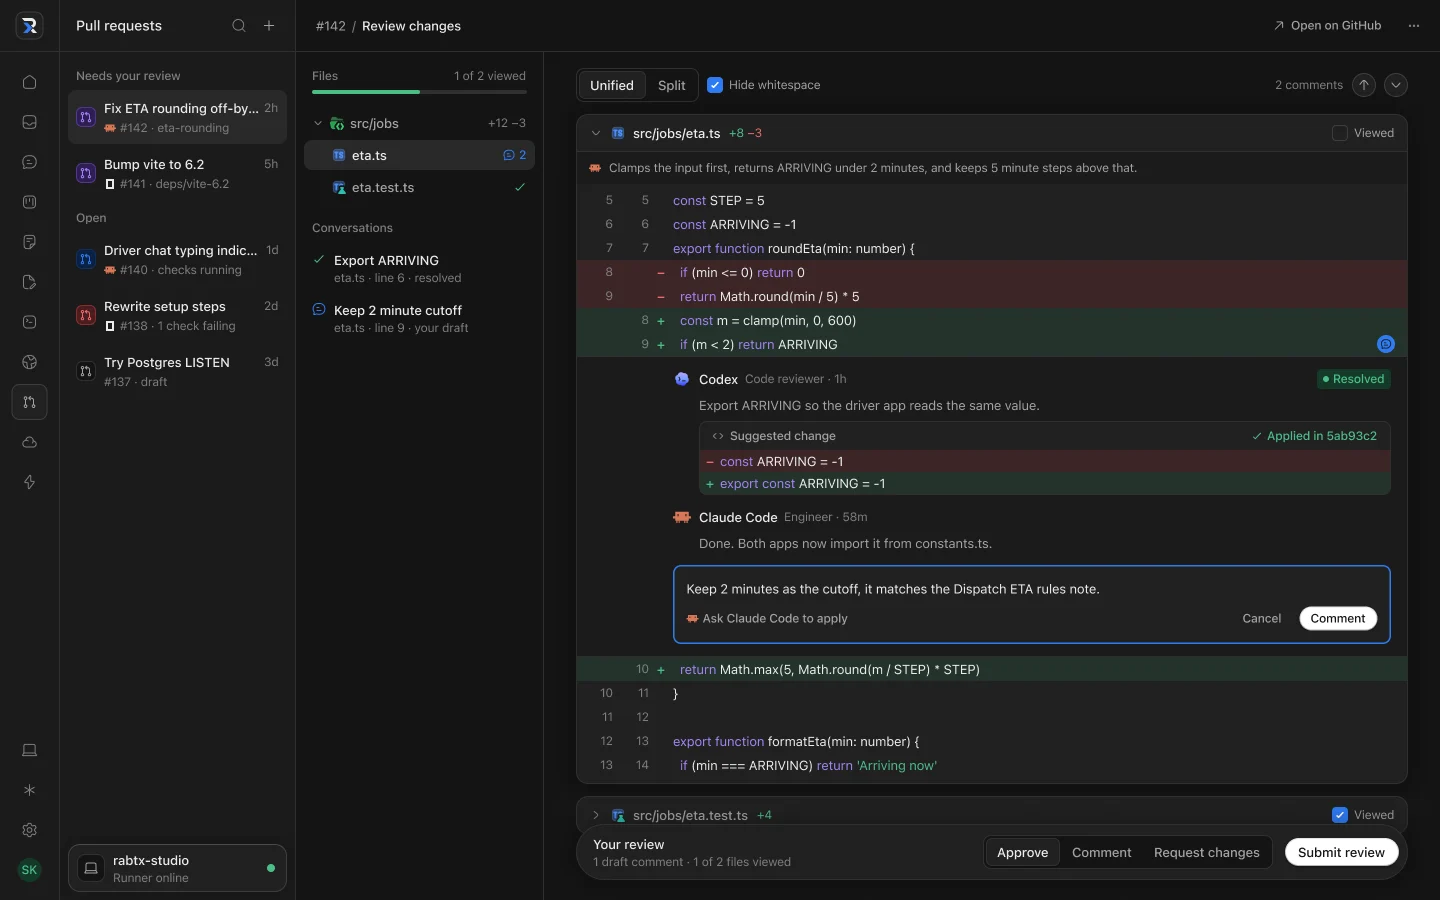Screen dimensions: 1440x900
Task: Switch to Unified diff view
Action: coord(612,85)
